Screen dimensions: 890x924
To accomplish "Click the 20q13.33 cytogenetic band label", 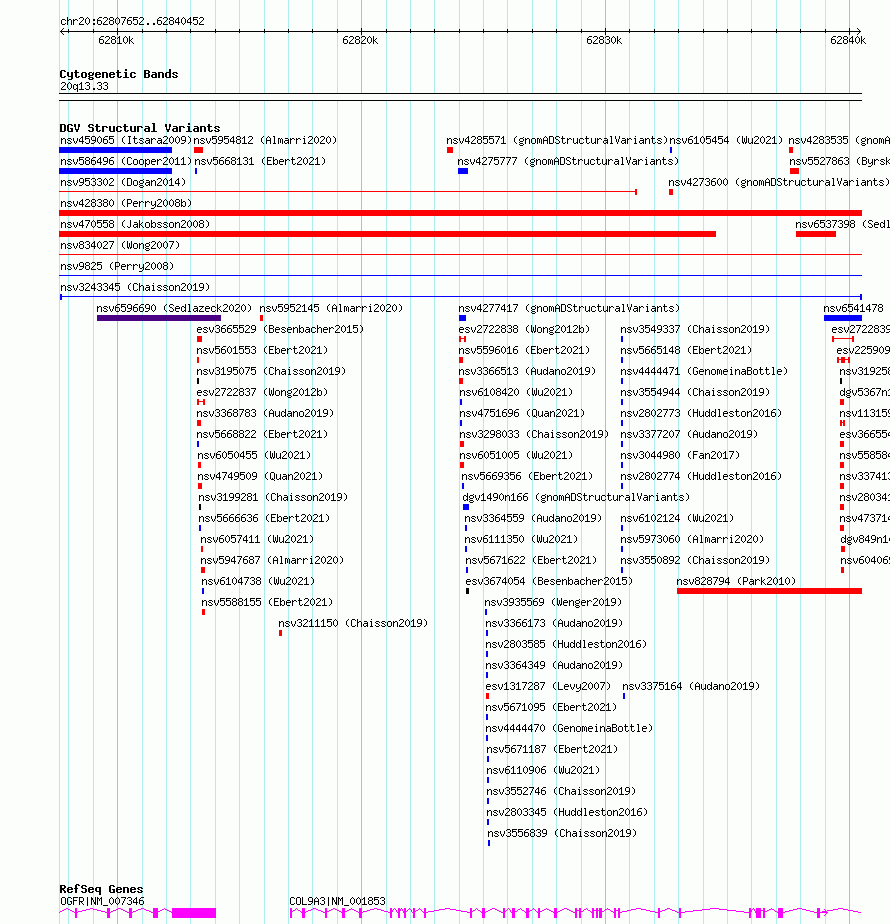I will tap(84, 87).
